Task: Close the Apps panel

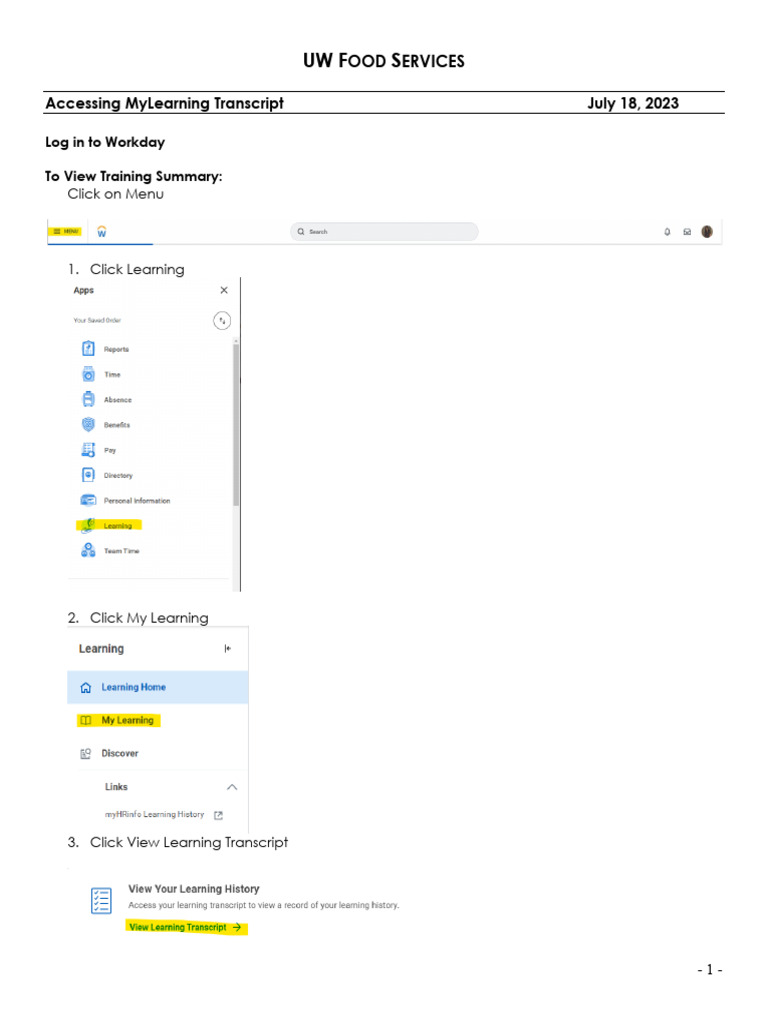Action: 224,290
